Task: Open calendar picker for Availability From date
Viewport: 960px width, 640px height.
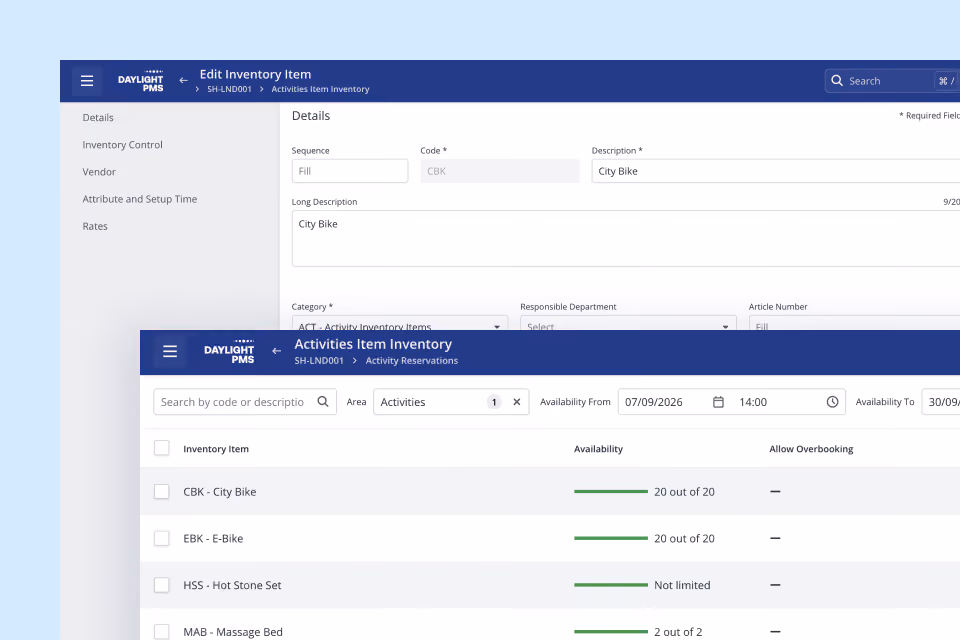Action: pos(718,402)
